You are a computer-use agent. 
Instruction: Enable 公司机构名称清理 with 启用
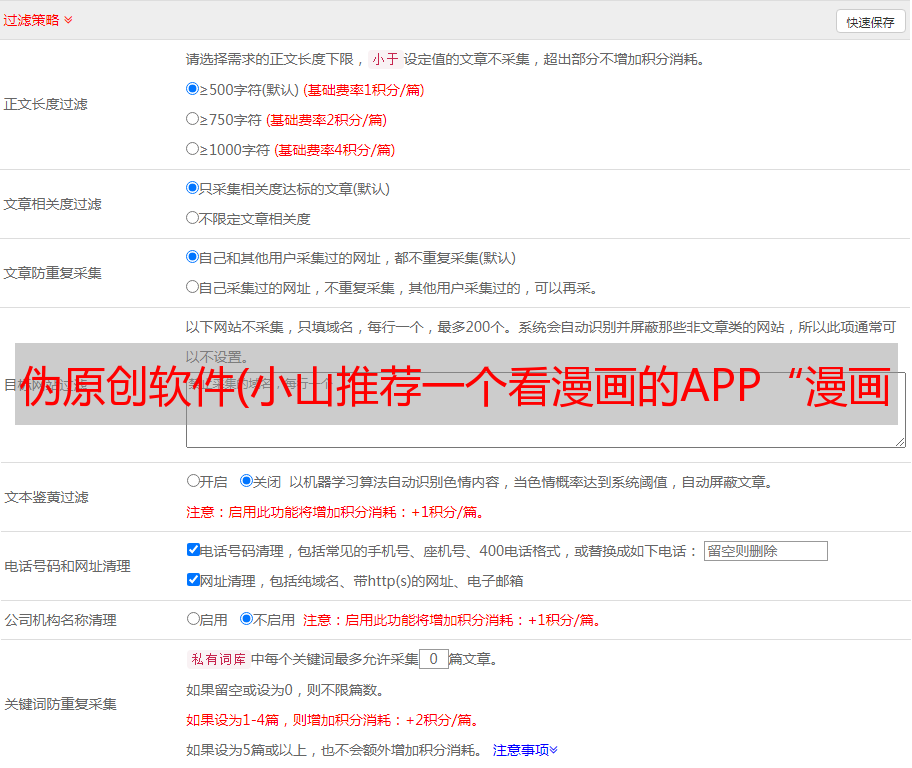[x=193, y=619]
